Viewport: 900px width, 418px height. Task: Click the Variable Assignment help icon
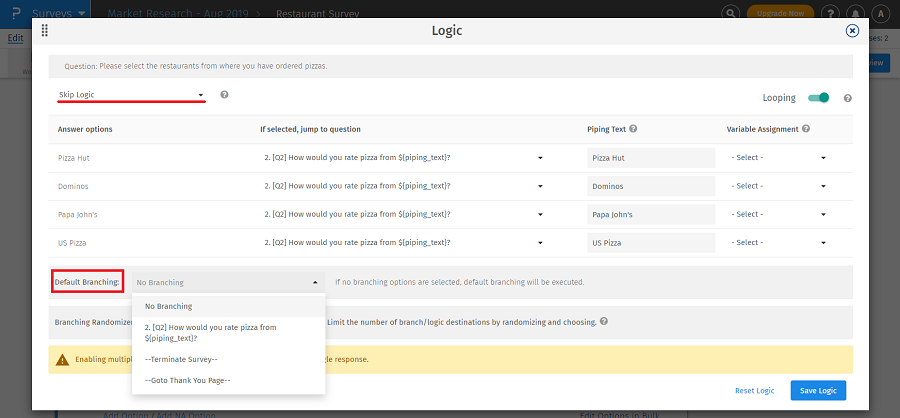pyautogui.click(x=806, y=129)
